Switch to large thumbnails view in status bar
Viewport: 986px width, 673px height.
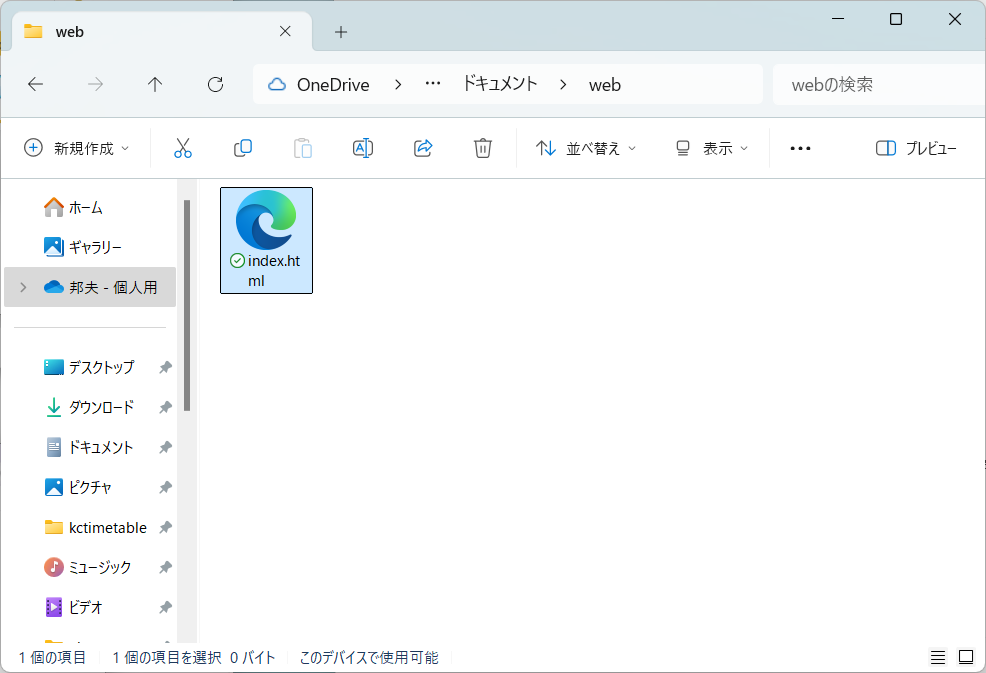coord(965,657)
